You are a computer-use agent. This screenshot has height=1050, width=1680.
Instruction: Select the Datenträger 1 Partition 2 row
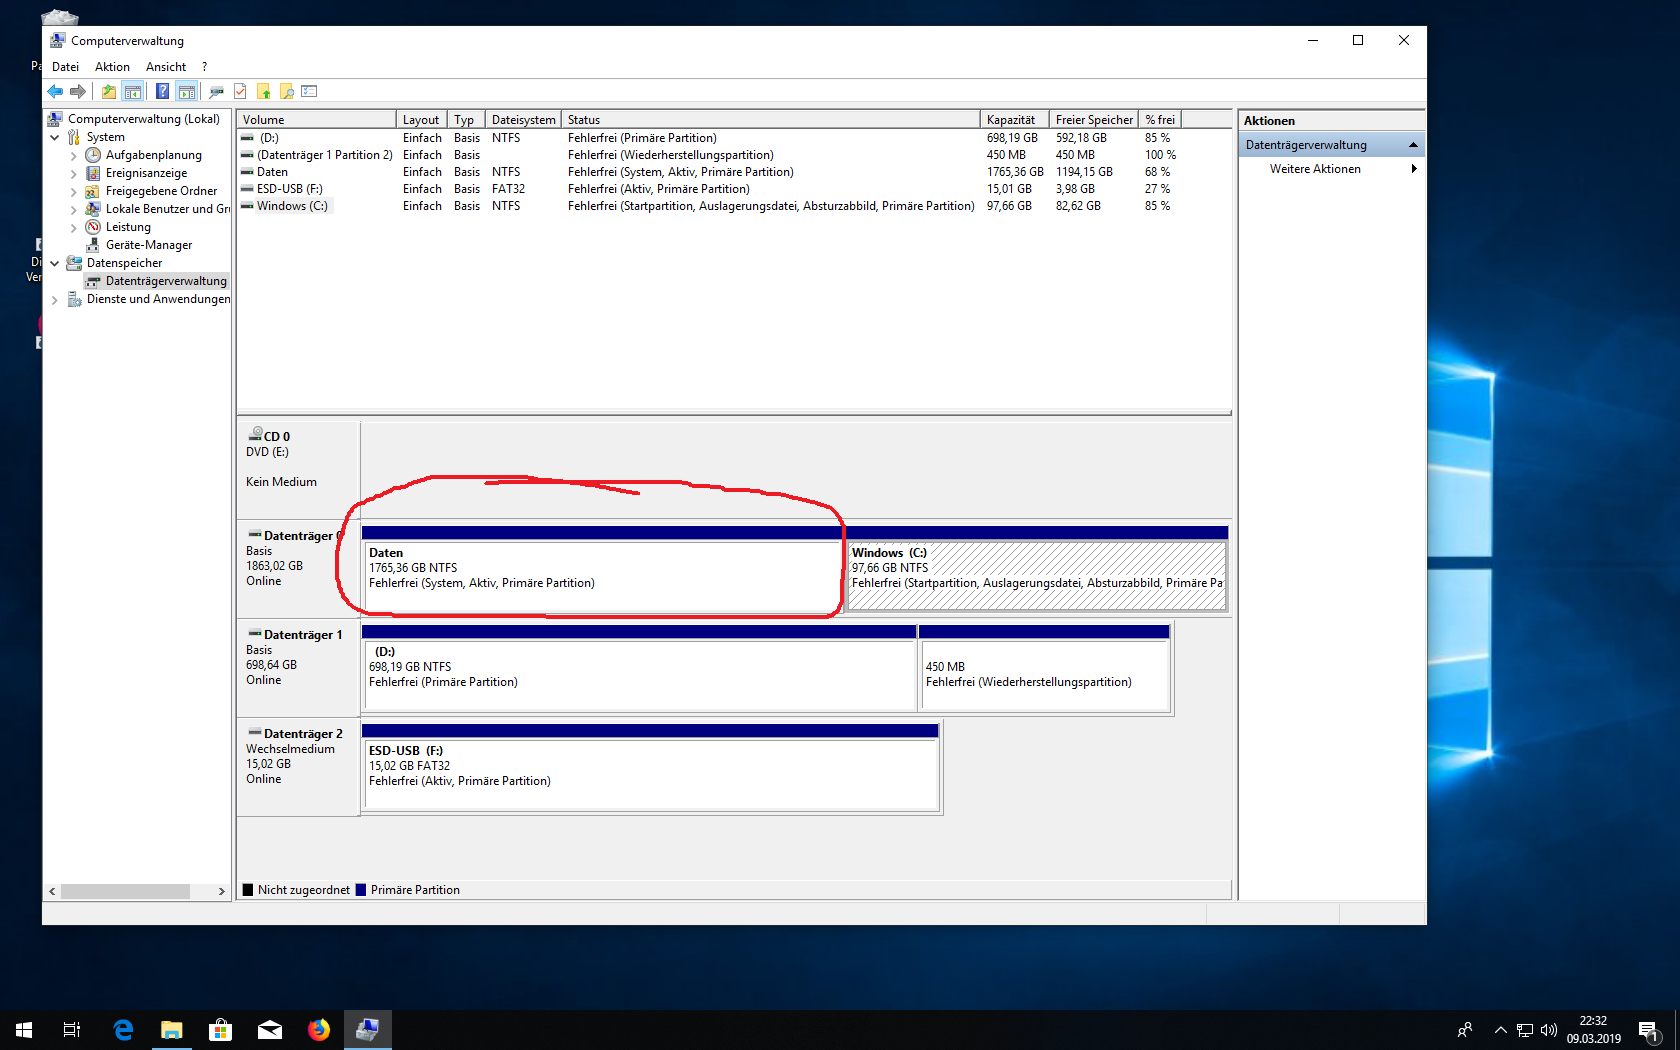(710, 155)
